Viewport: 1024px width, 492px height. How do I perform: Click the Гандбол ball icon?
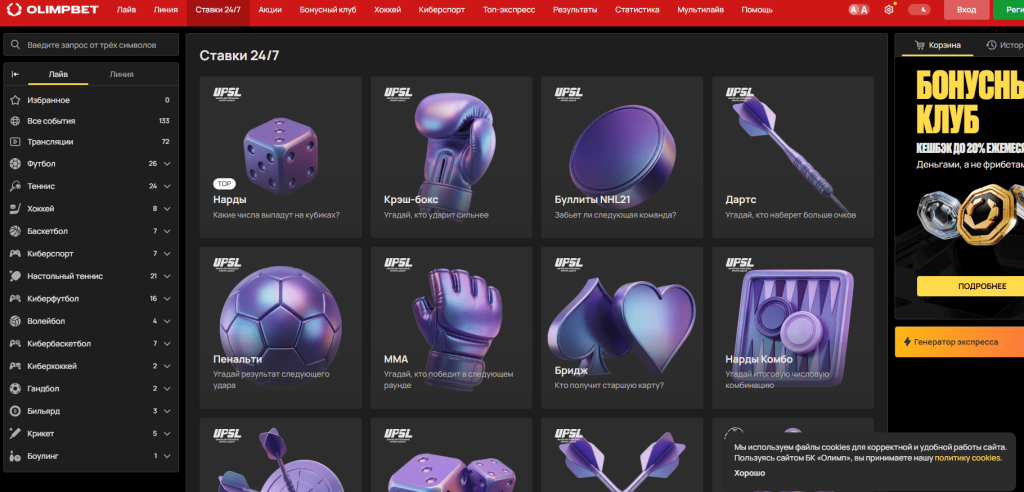click(x=16, y=389)
